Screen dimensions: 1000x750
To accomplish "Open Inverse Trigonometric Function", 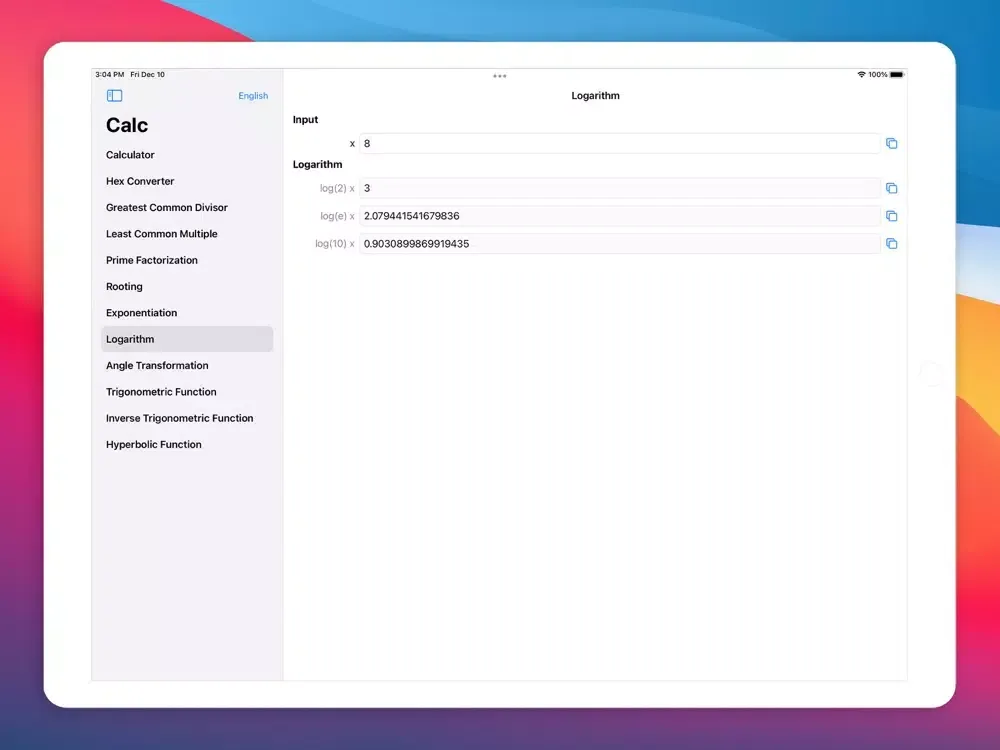I will [x=187, y=418].
